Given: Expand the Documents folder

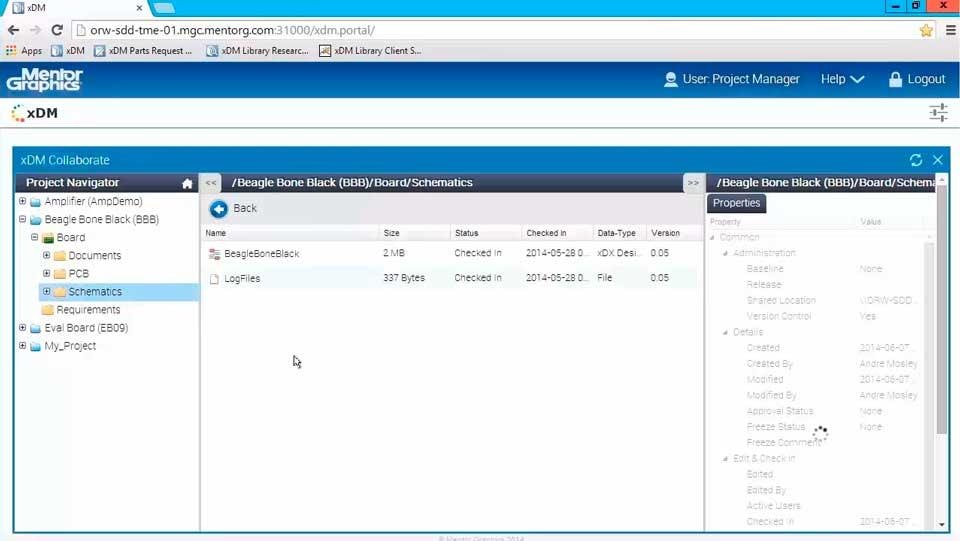Looking at the screenshot, I should (x=47, y=255).
